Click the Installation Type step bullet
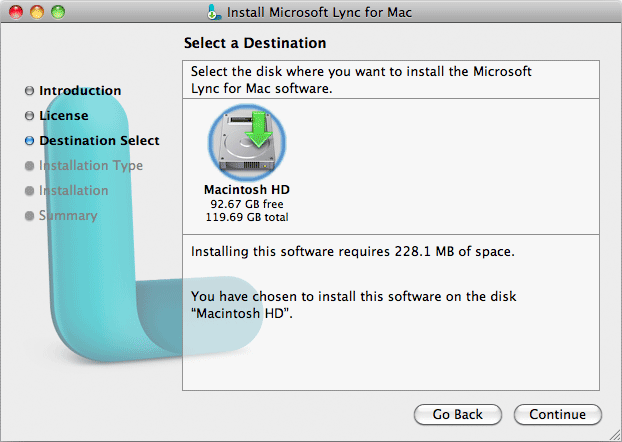The width and height of the screenshot is (622, 442). coord(29,165)
